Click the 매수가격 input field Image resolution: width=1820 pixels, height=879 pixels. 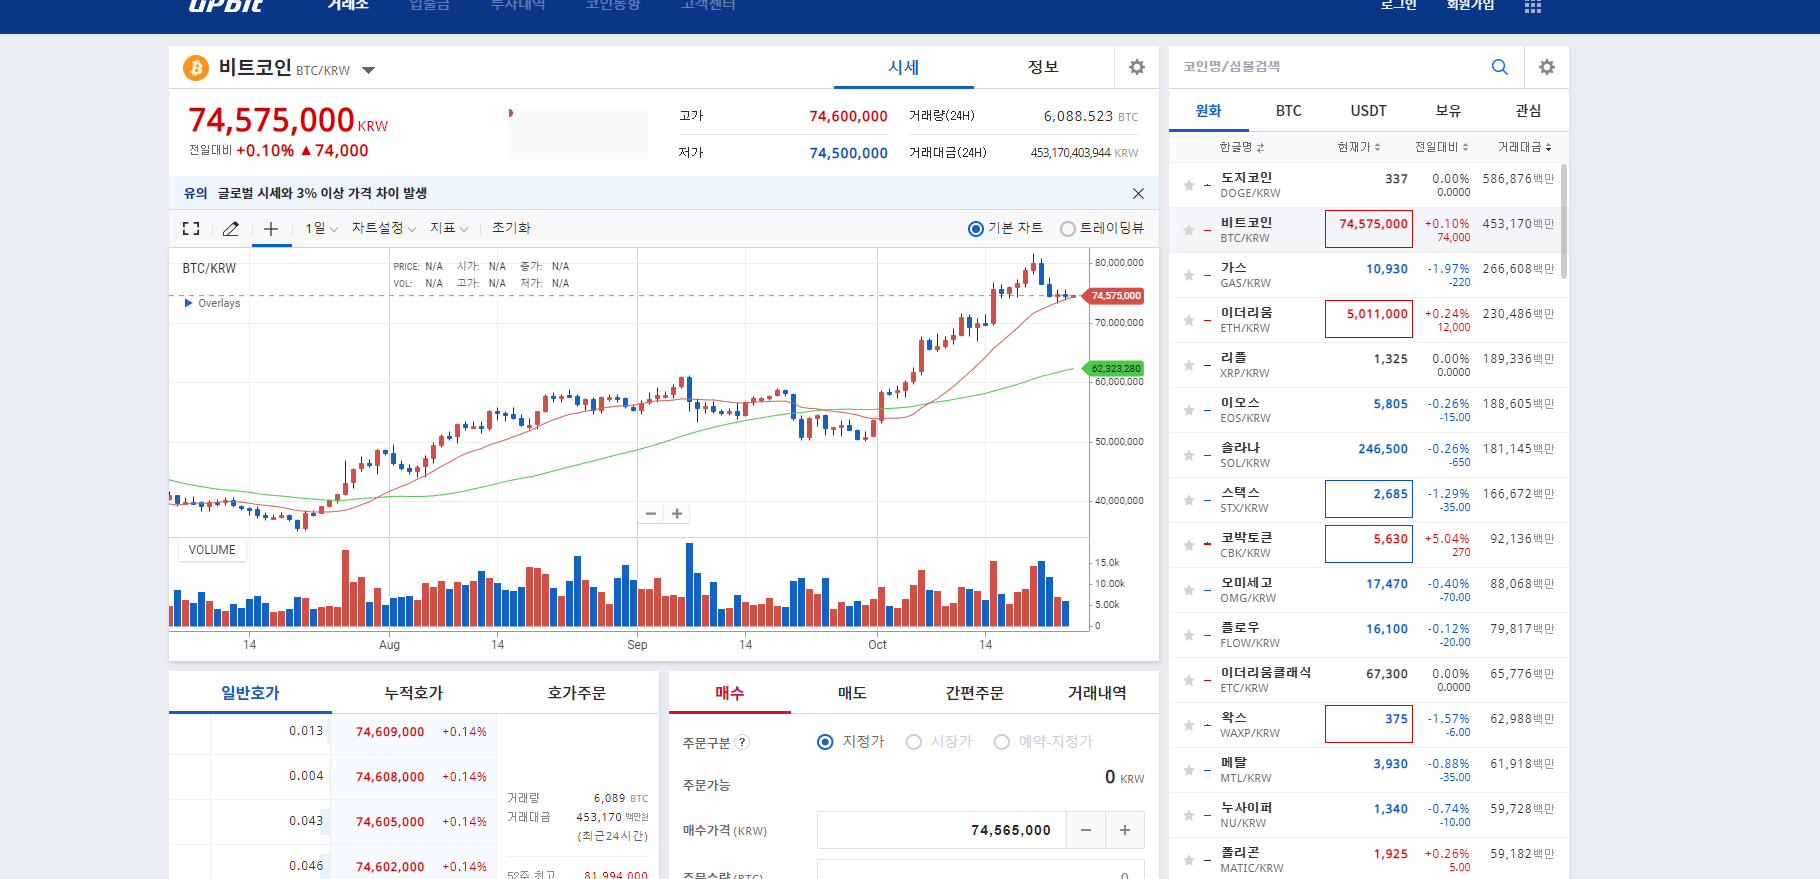click(x=942, y=830)
